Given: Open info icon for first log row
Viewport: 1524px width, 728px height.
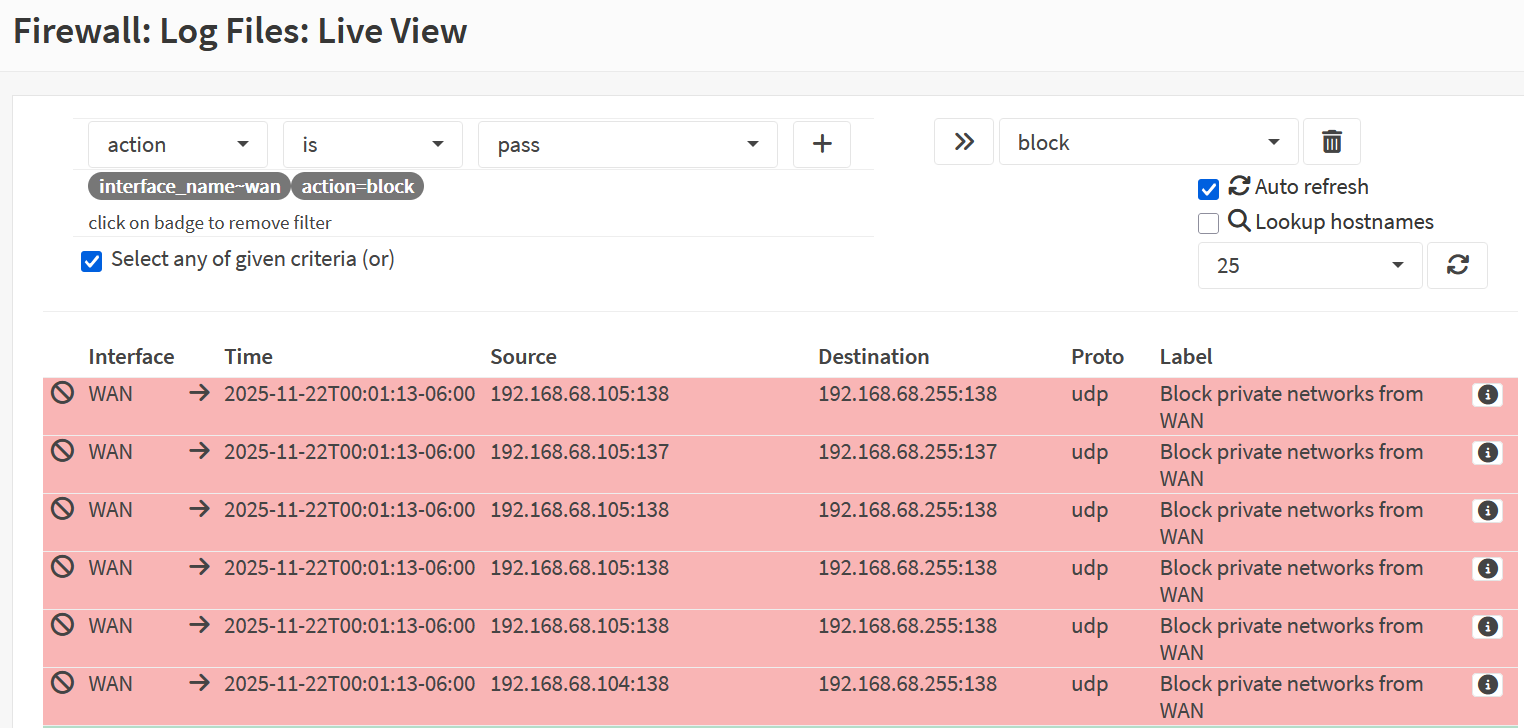Looking at the screenshot, I should (x=1487, y=396).
